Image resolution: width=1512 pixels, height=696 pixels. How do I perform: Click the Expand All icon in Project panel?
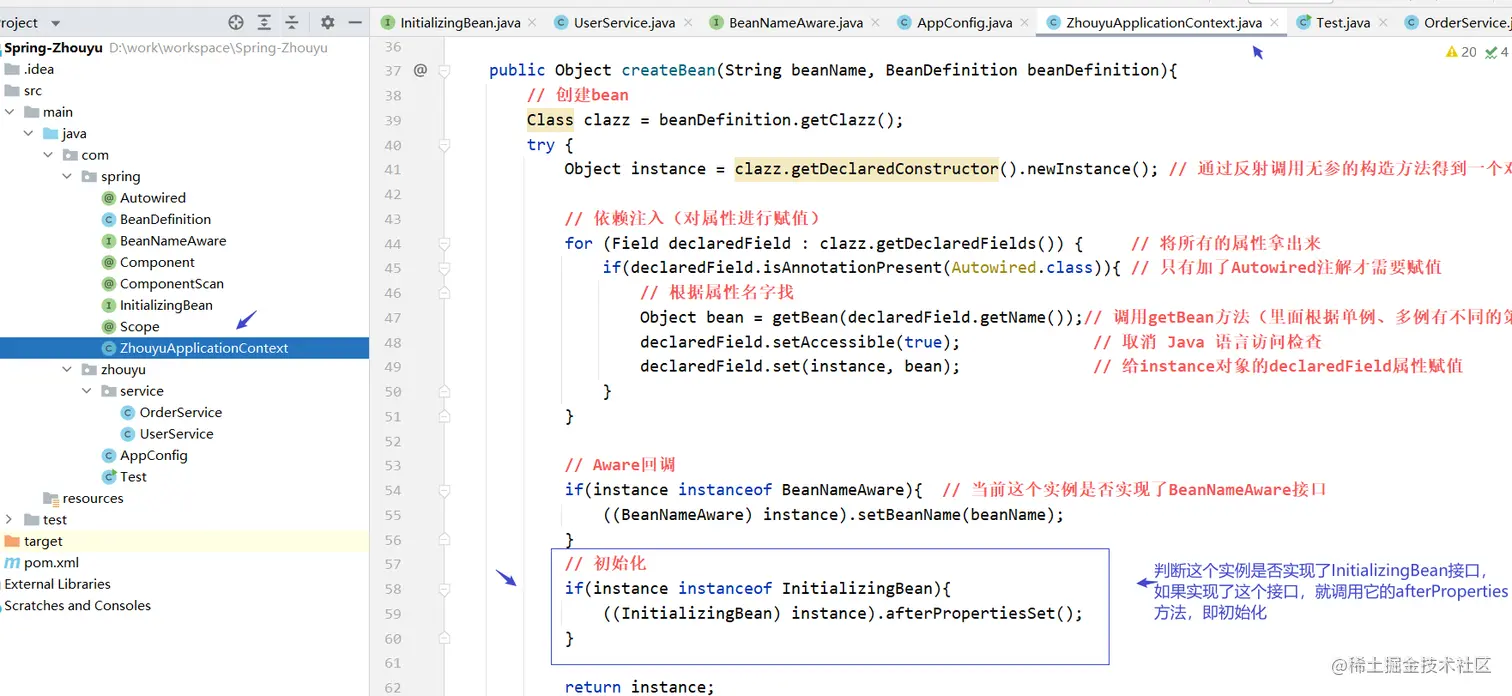(x=264, y=22)
